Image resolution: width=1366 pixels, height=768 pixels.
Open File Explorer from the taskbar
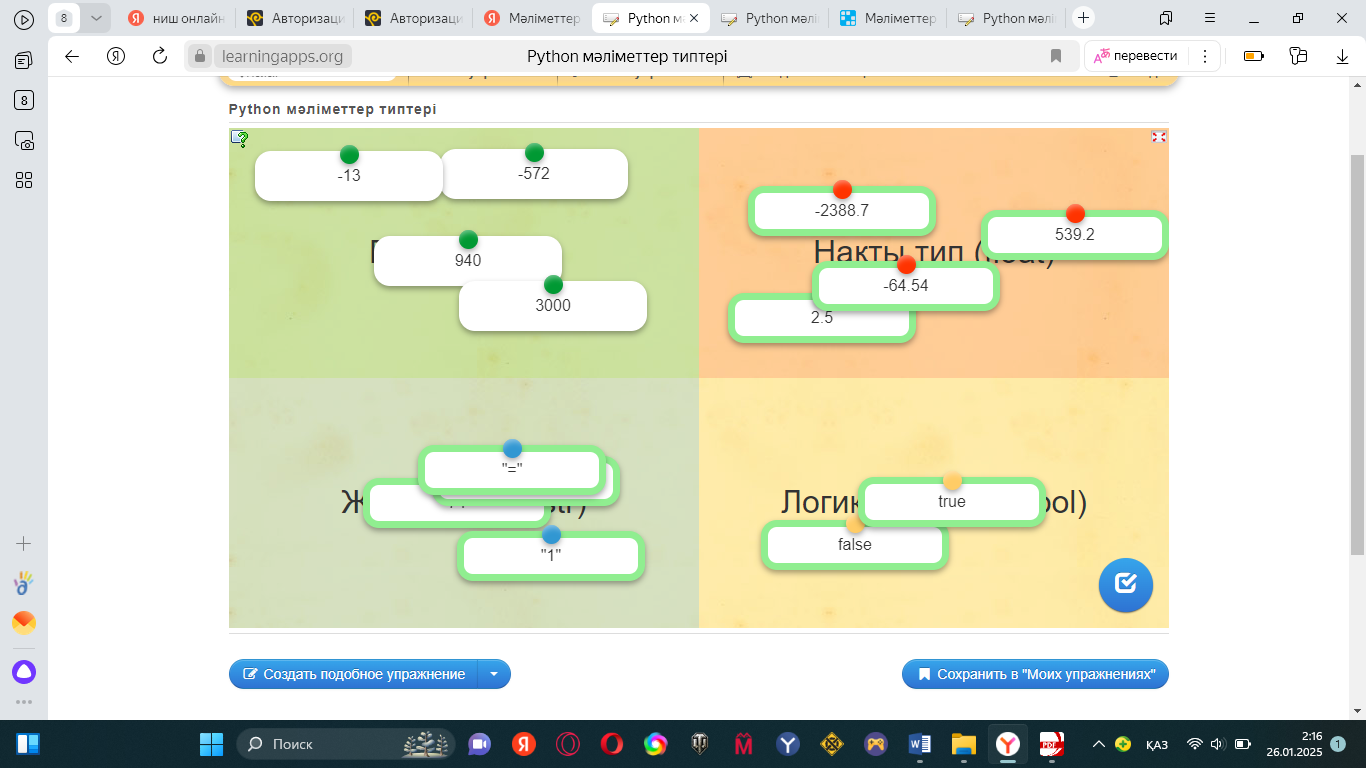point(963,744)
